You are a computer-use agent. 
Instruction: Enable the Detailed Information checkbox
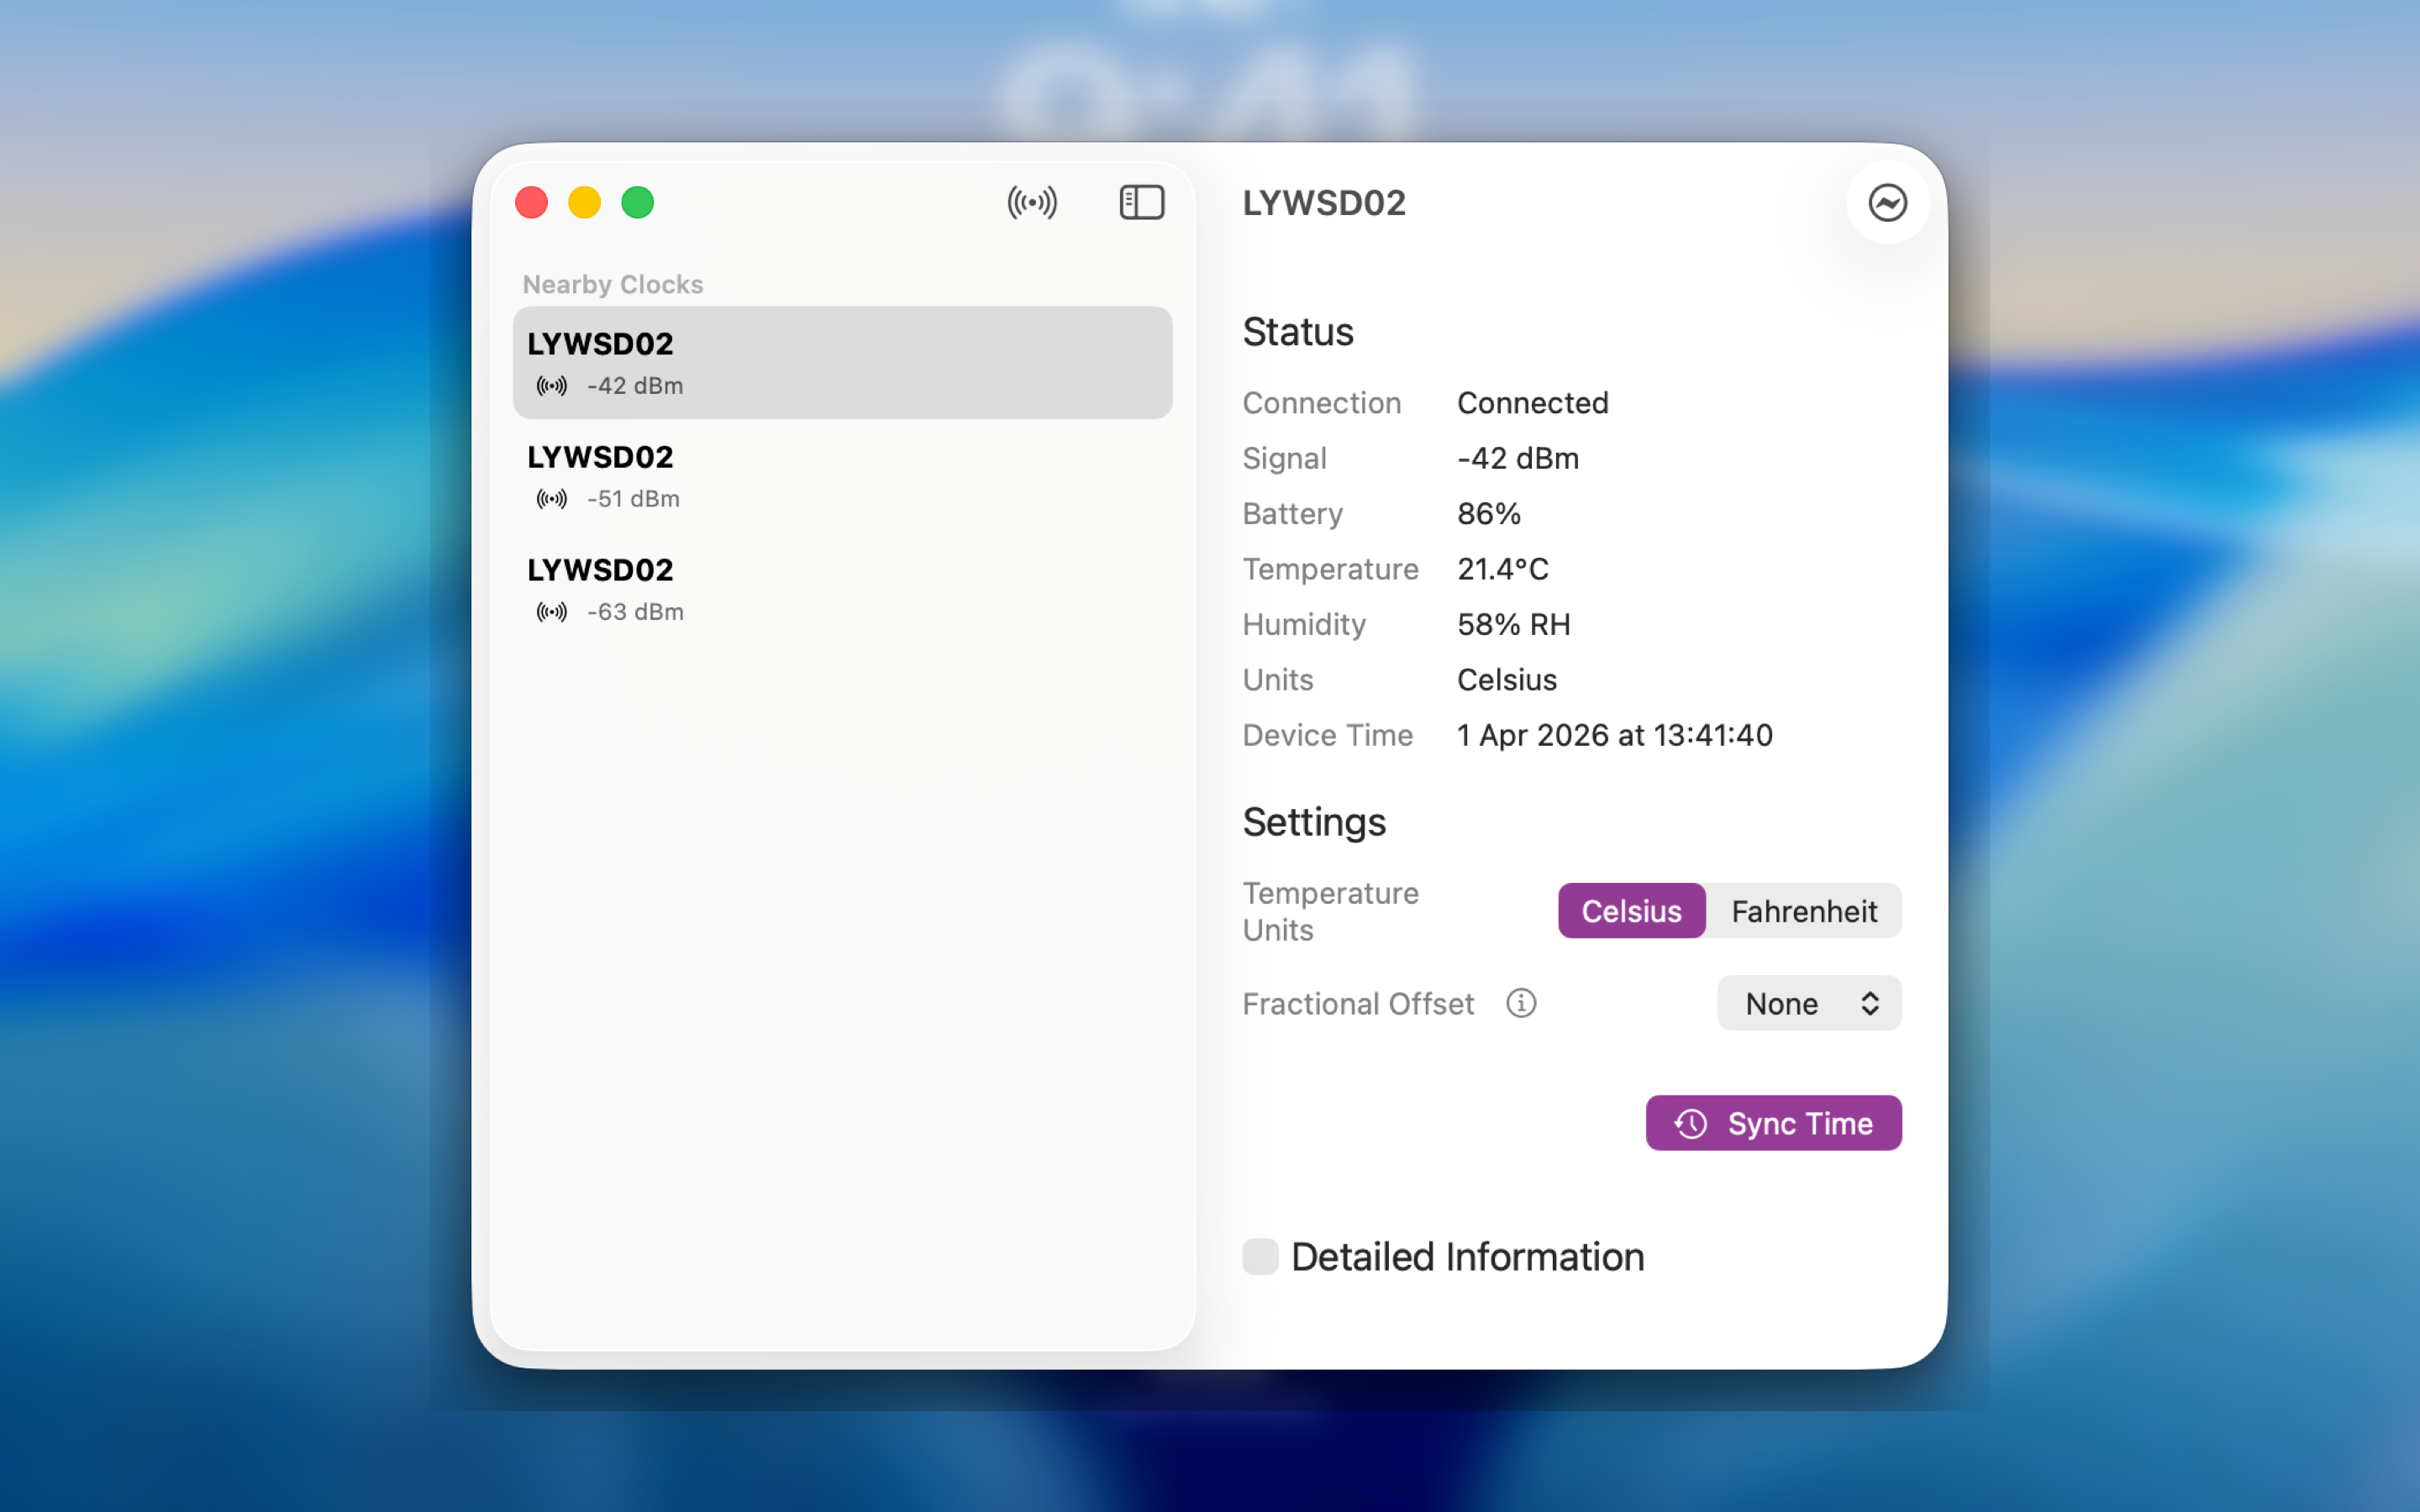click(x=1260, y=1257)
